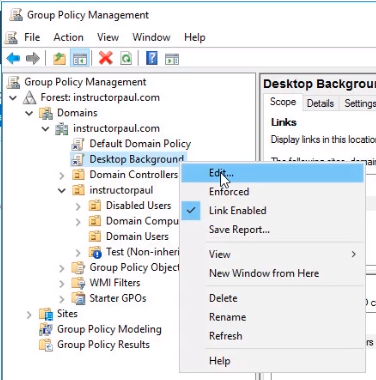Viewport: 376px width, 380px height.
Task: Expand the WMI Filters node
Action: [62, 283]
